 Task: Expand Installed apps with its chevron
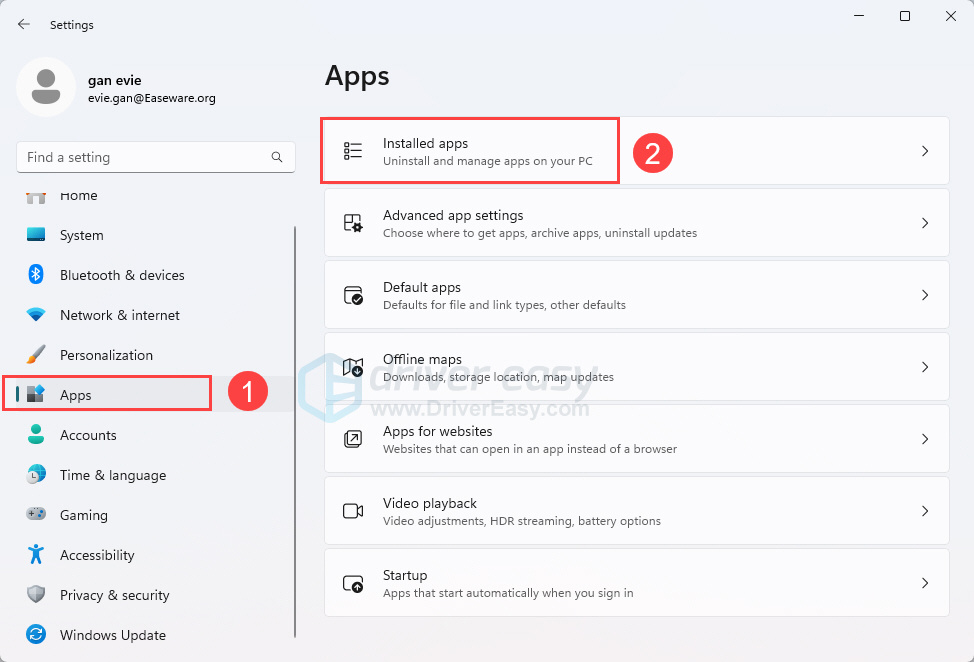pyautogui.click(x=924, y=151)
